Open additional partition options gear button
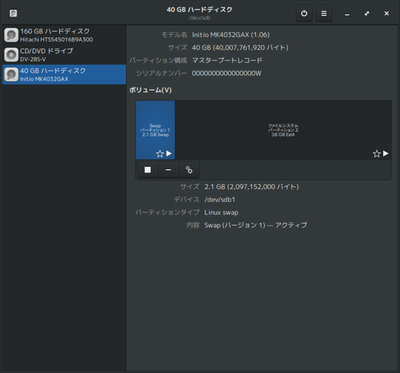 [x=189, y=170]
